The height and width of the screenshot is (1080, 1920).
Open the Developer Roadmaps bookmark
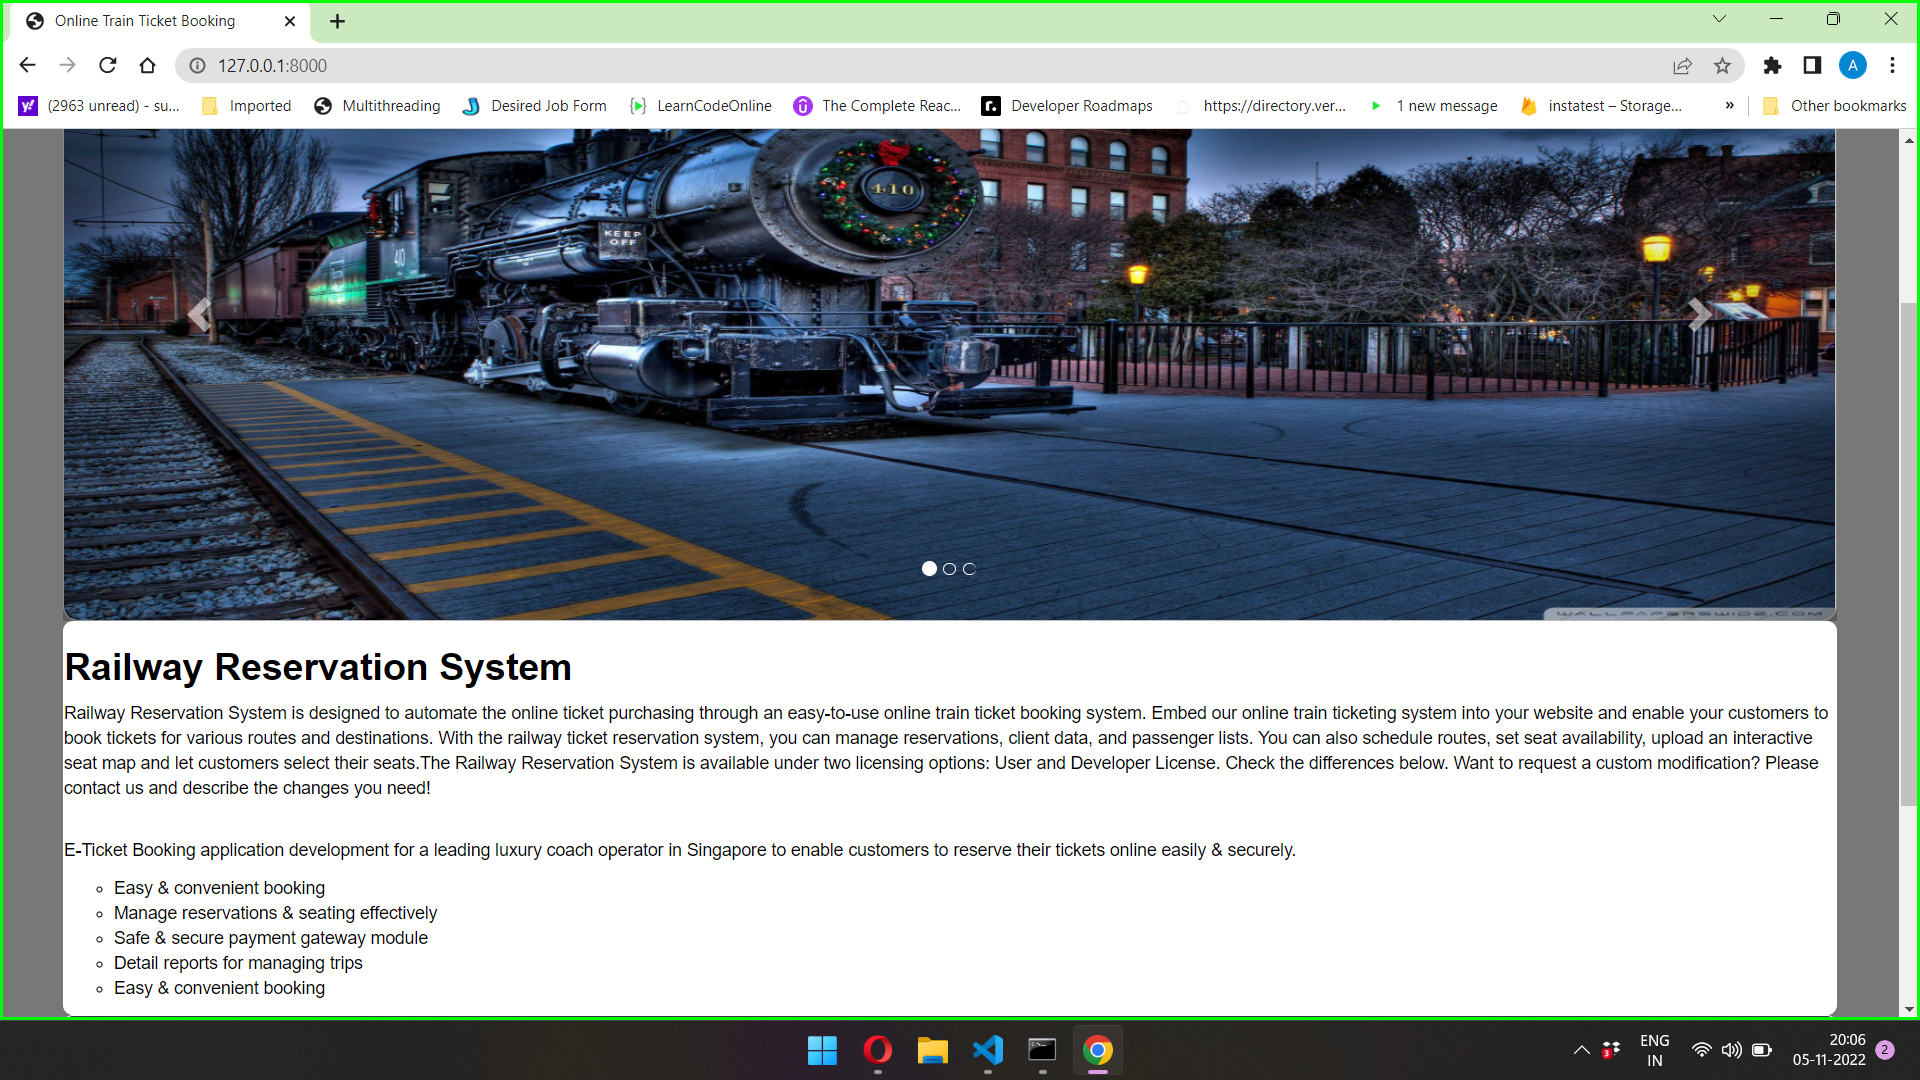[x=1080, y=105]
